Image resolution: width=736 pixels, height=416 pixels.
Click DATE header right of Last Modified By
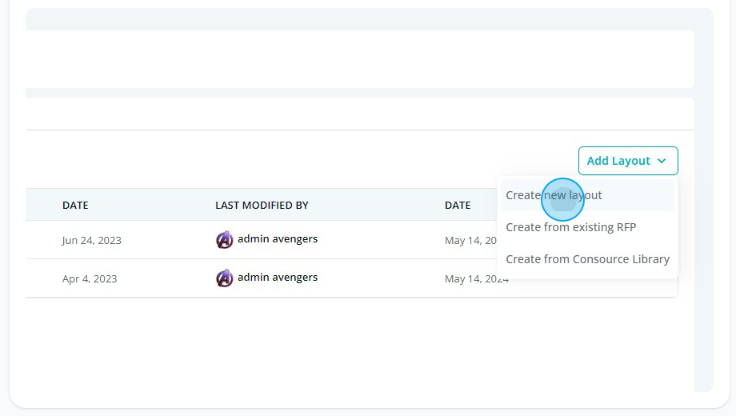tap(458, 205)
